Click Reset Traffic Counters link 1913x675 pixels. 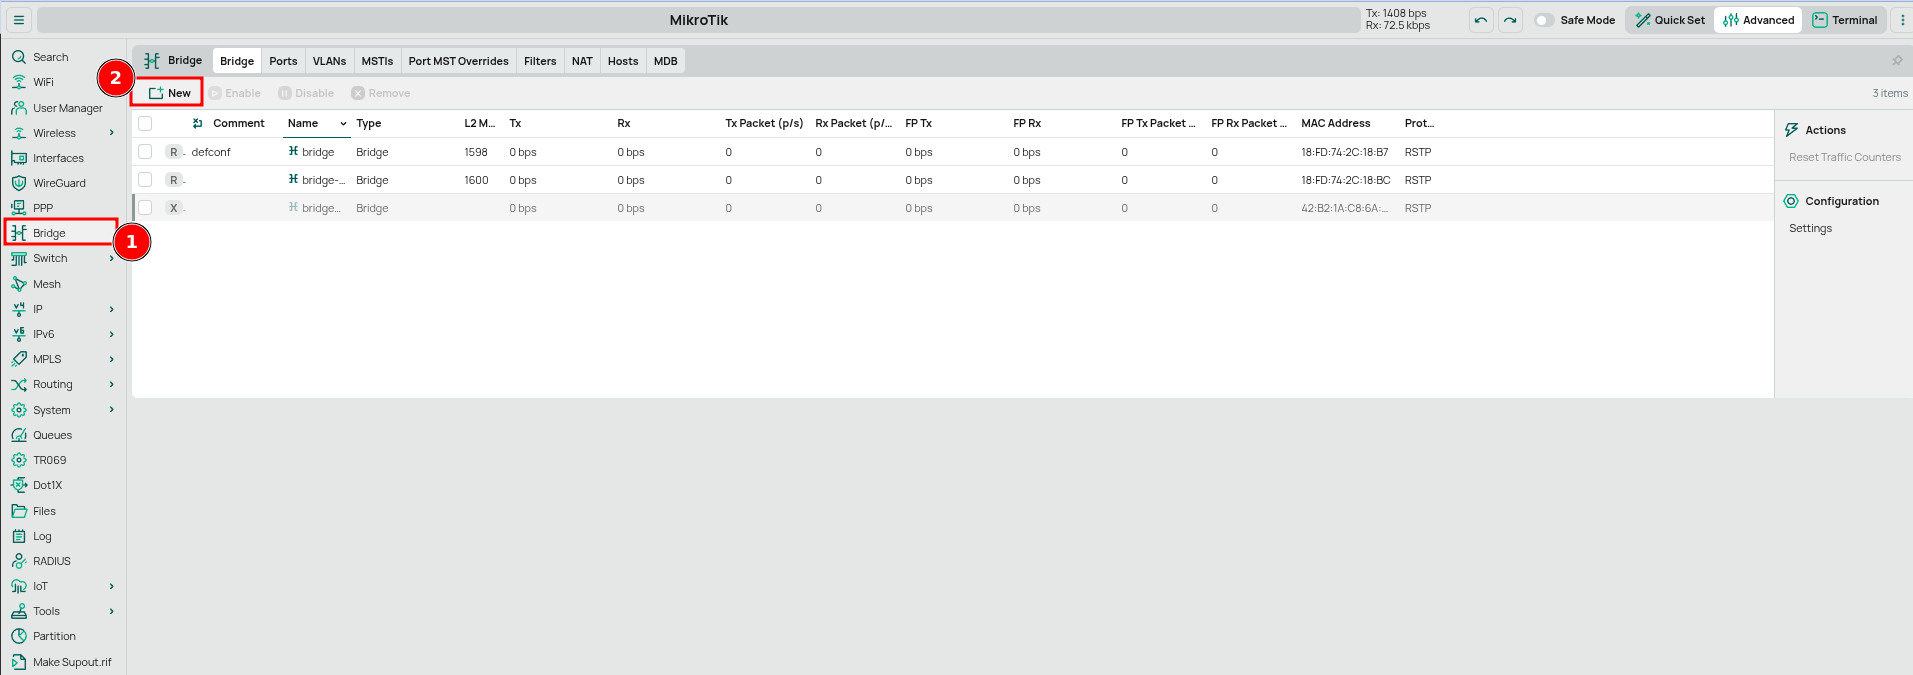coord(1844,157)
